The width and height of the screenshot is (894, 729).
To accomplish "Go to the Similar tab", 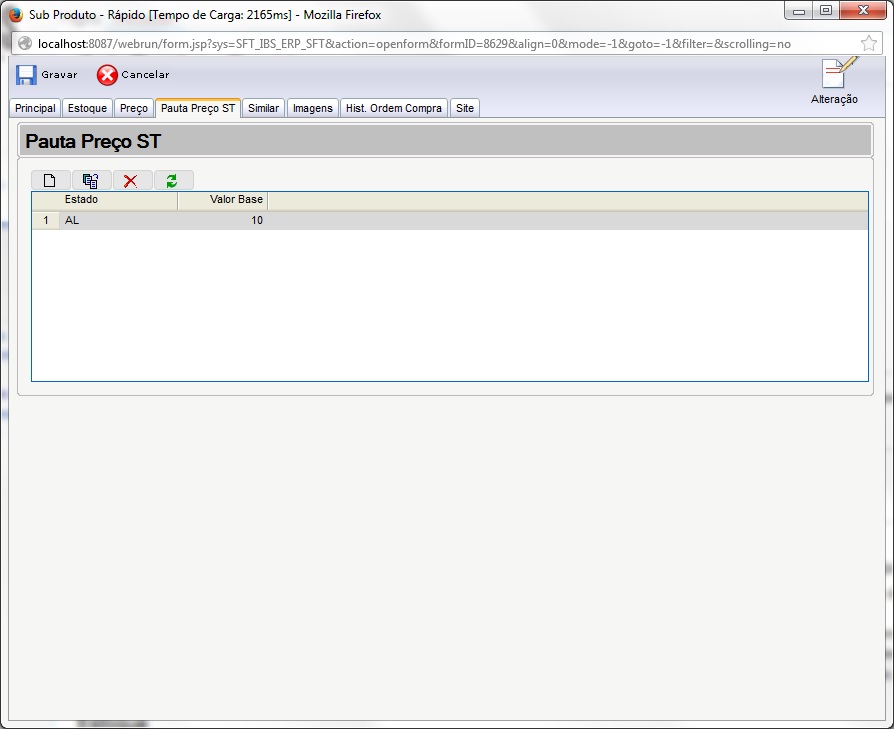I will [263, 108].
